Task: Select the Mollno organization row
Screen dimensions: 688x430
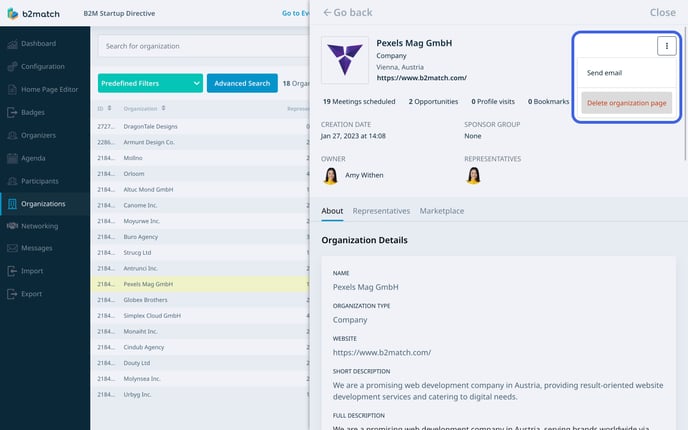Action: tap(200, 158)
